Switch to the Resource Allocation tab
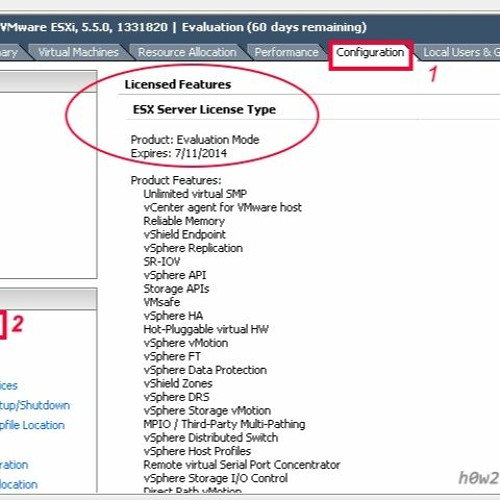 187,52
